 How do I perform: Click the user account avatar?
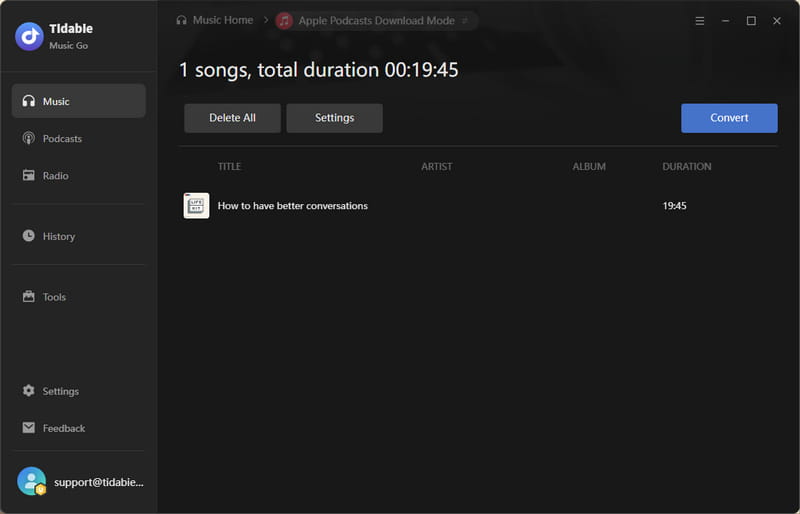coord(32,481)
